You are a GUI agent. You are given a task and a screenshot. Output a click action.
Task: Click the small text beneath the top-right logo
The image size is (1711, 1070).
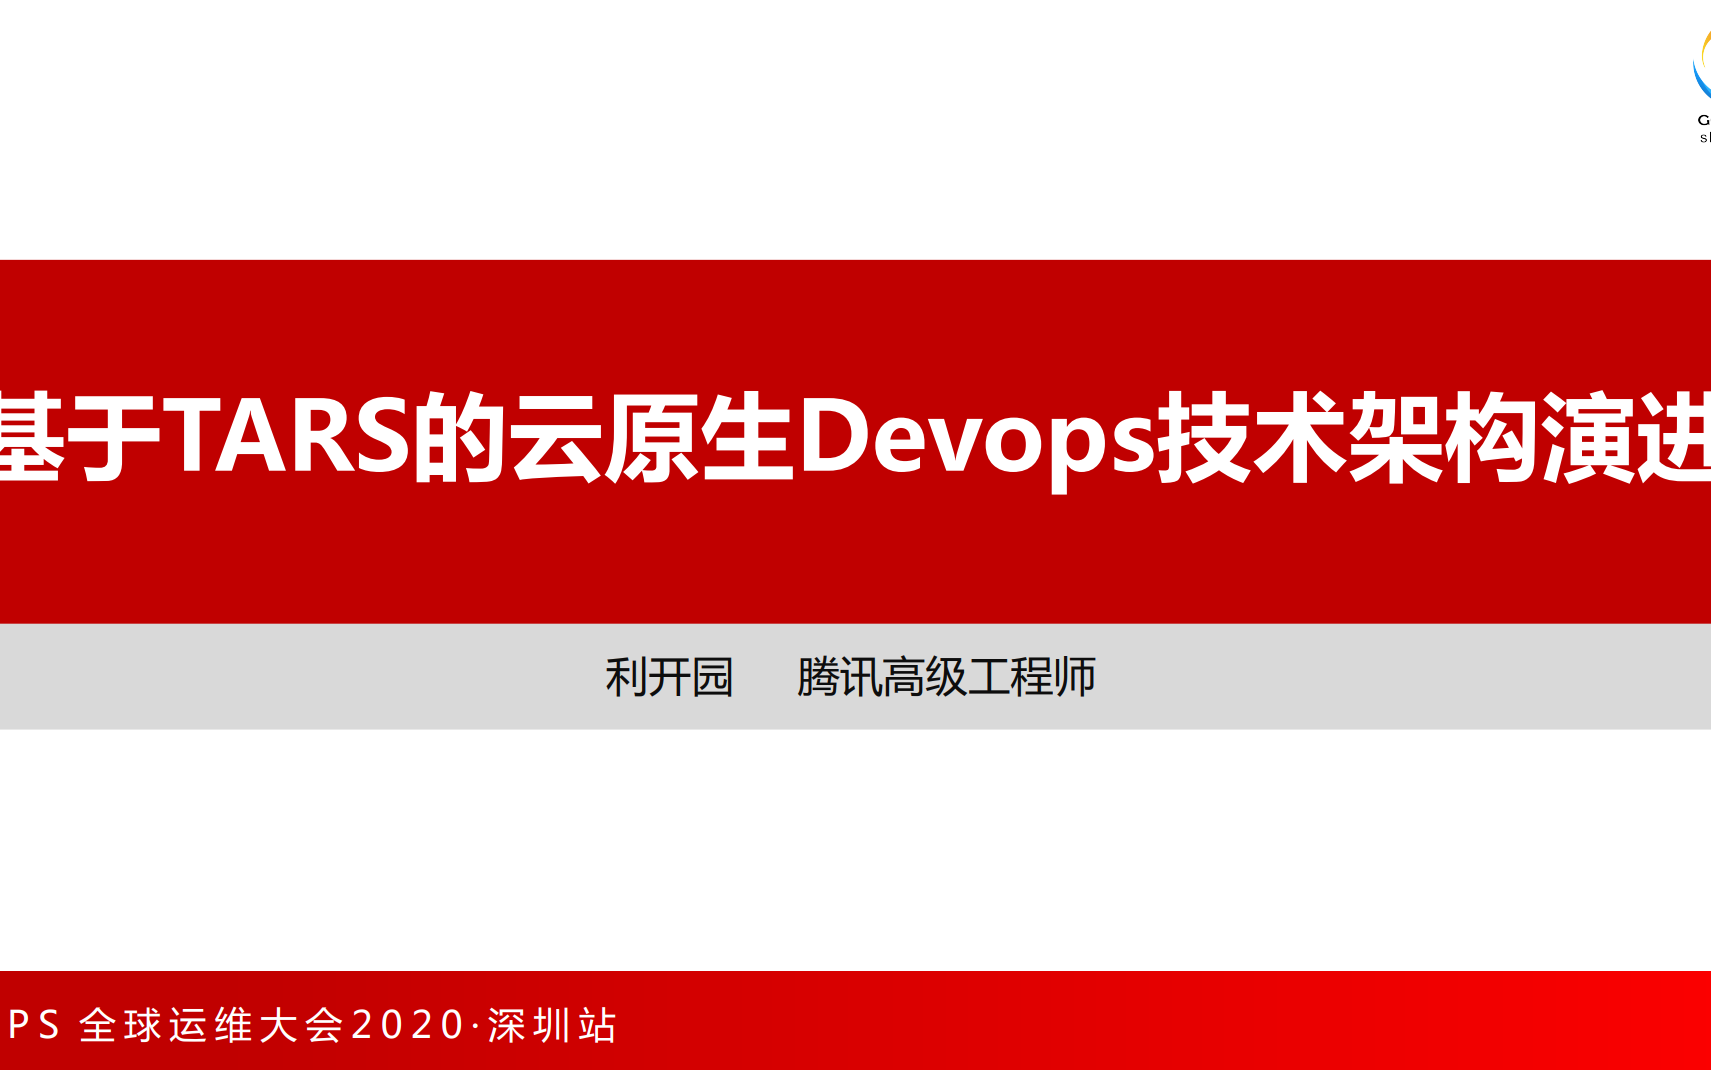pyautogui.click(x=1704, y=128)
